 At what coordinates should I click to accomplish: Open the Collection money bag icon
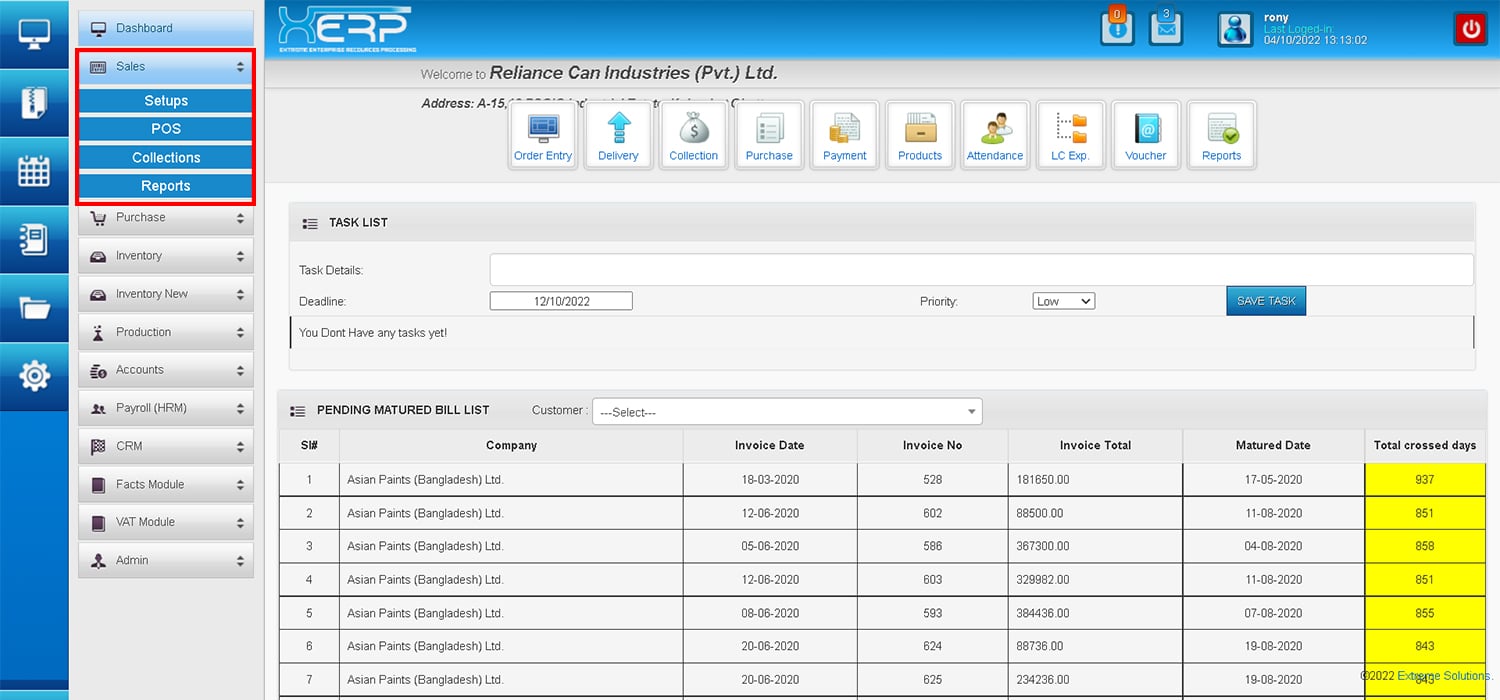[694, 135]
